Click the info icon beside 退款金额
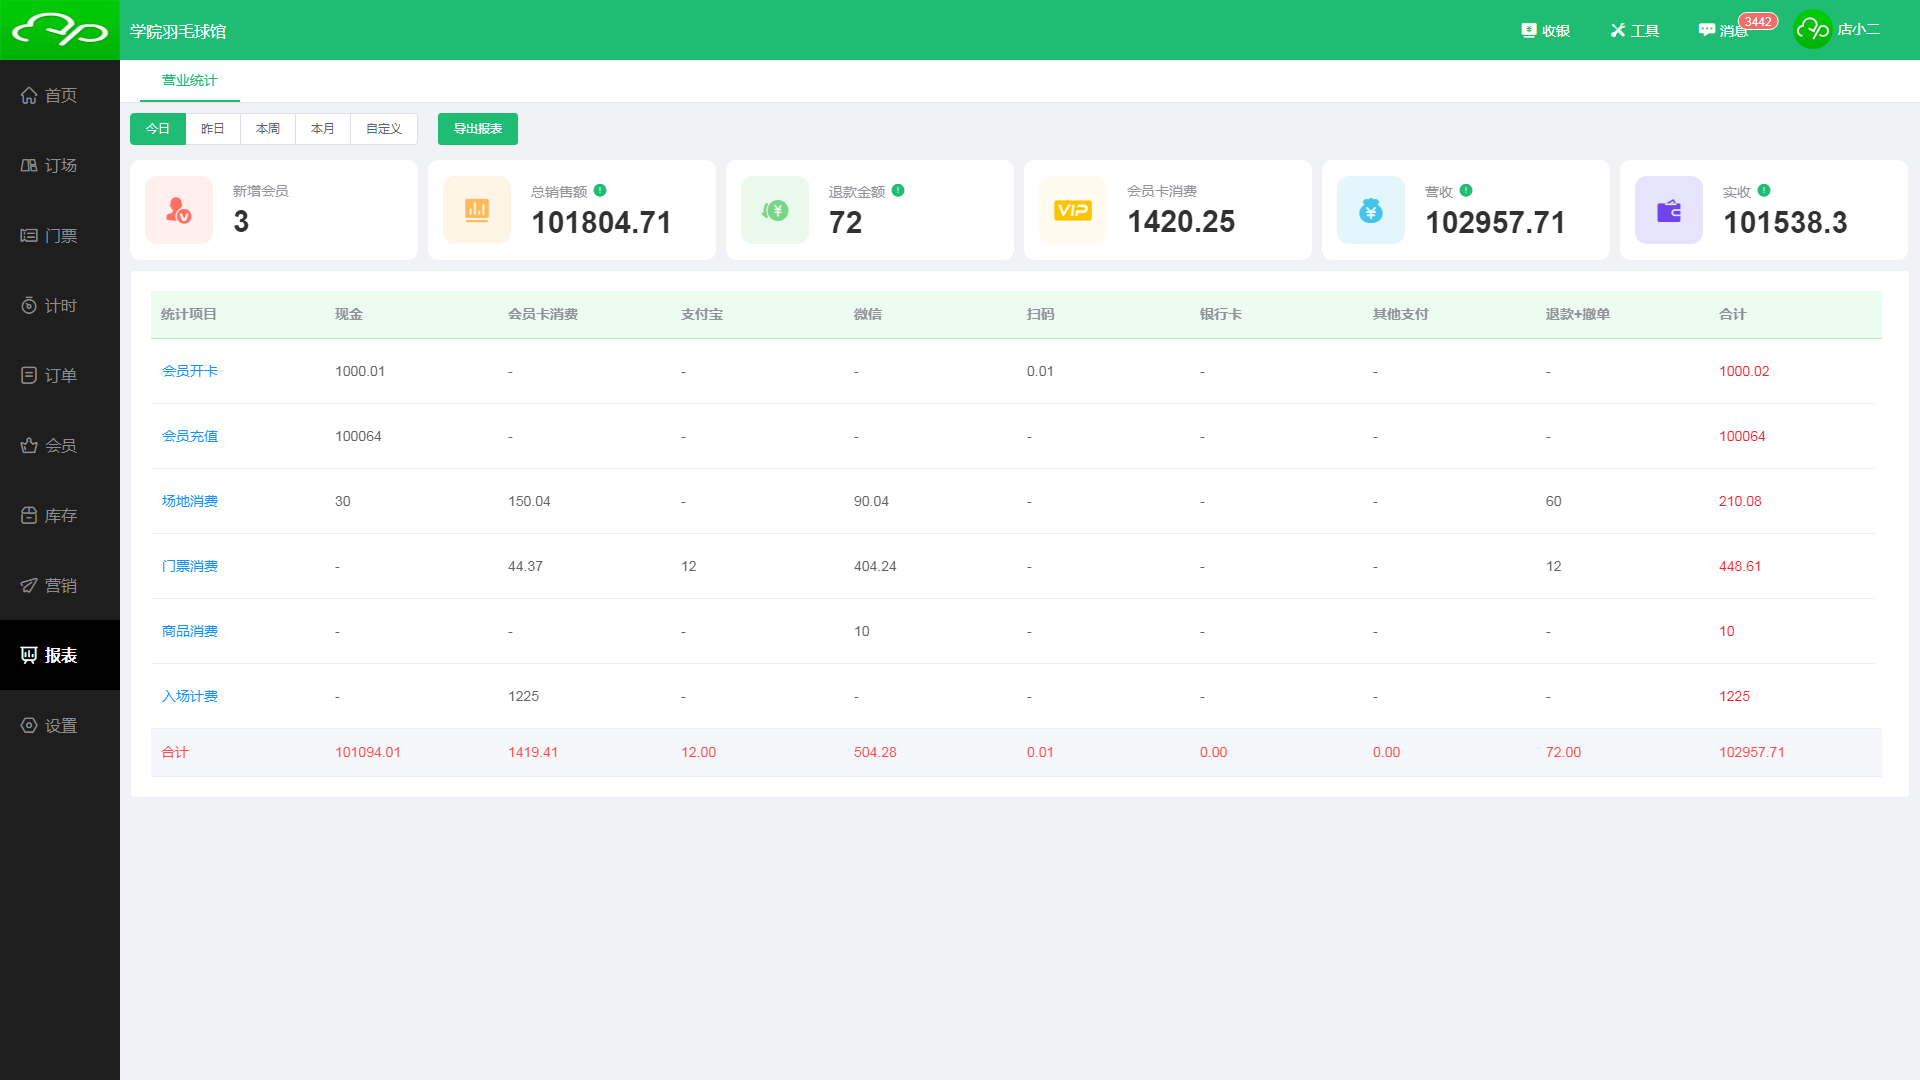The image size is (1920, 1080). coord(898,190)
